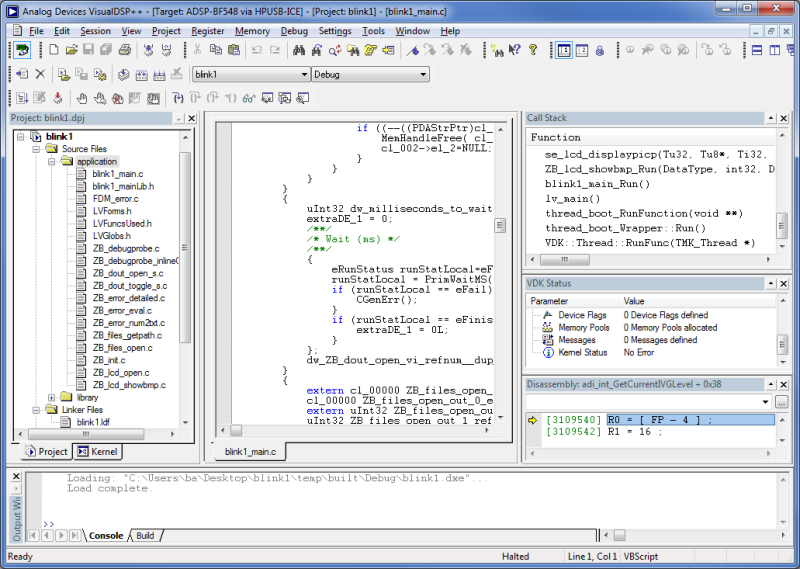Expand the library folder node
This screenshot has height=569, width=800.
52,397
